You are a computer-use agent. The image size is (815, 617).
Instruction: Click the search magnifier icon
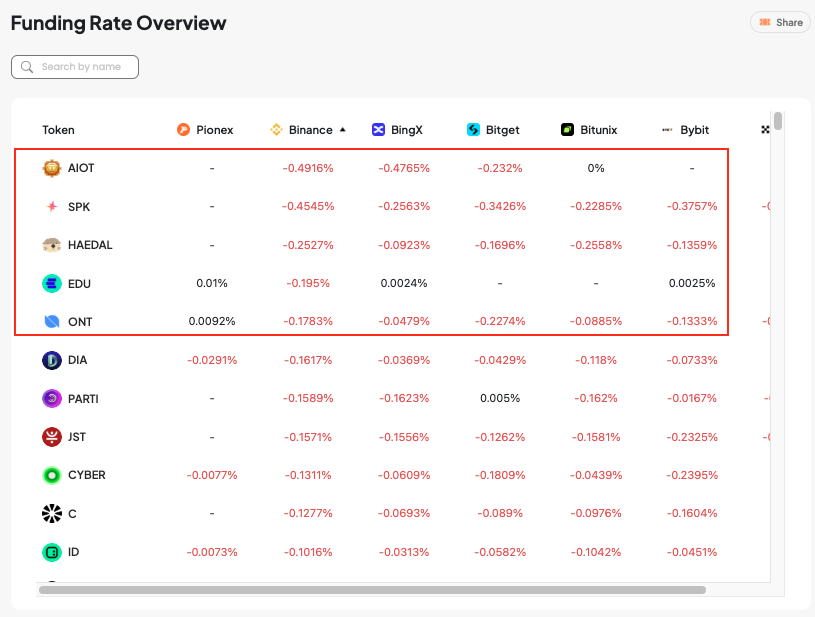click(27, 67)
